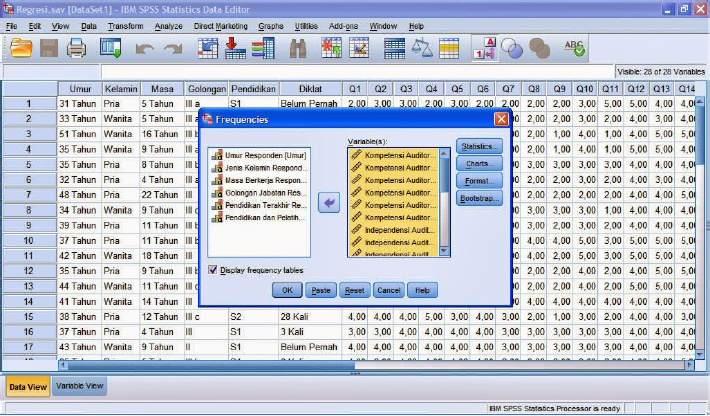Screen dimensions: 710x416
Task: Switch to the Variable View tab
Action: 79,385
